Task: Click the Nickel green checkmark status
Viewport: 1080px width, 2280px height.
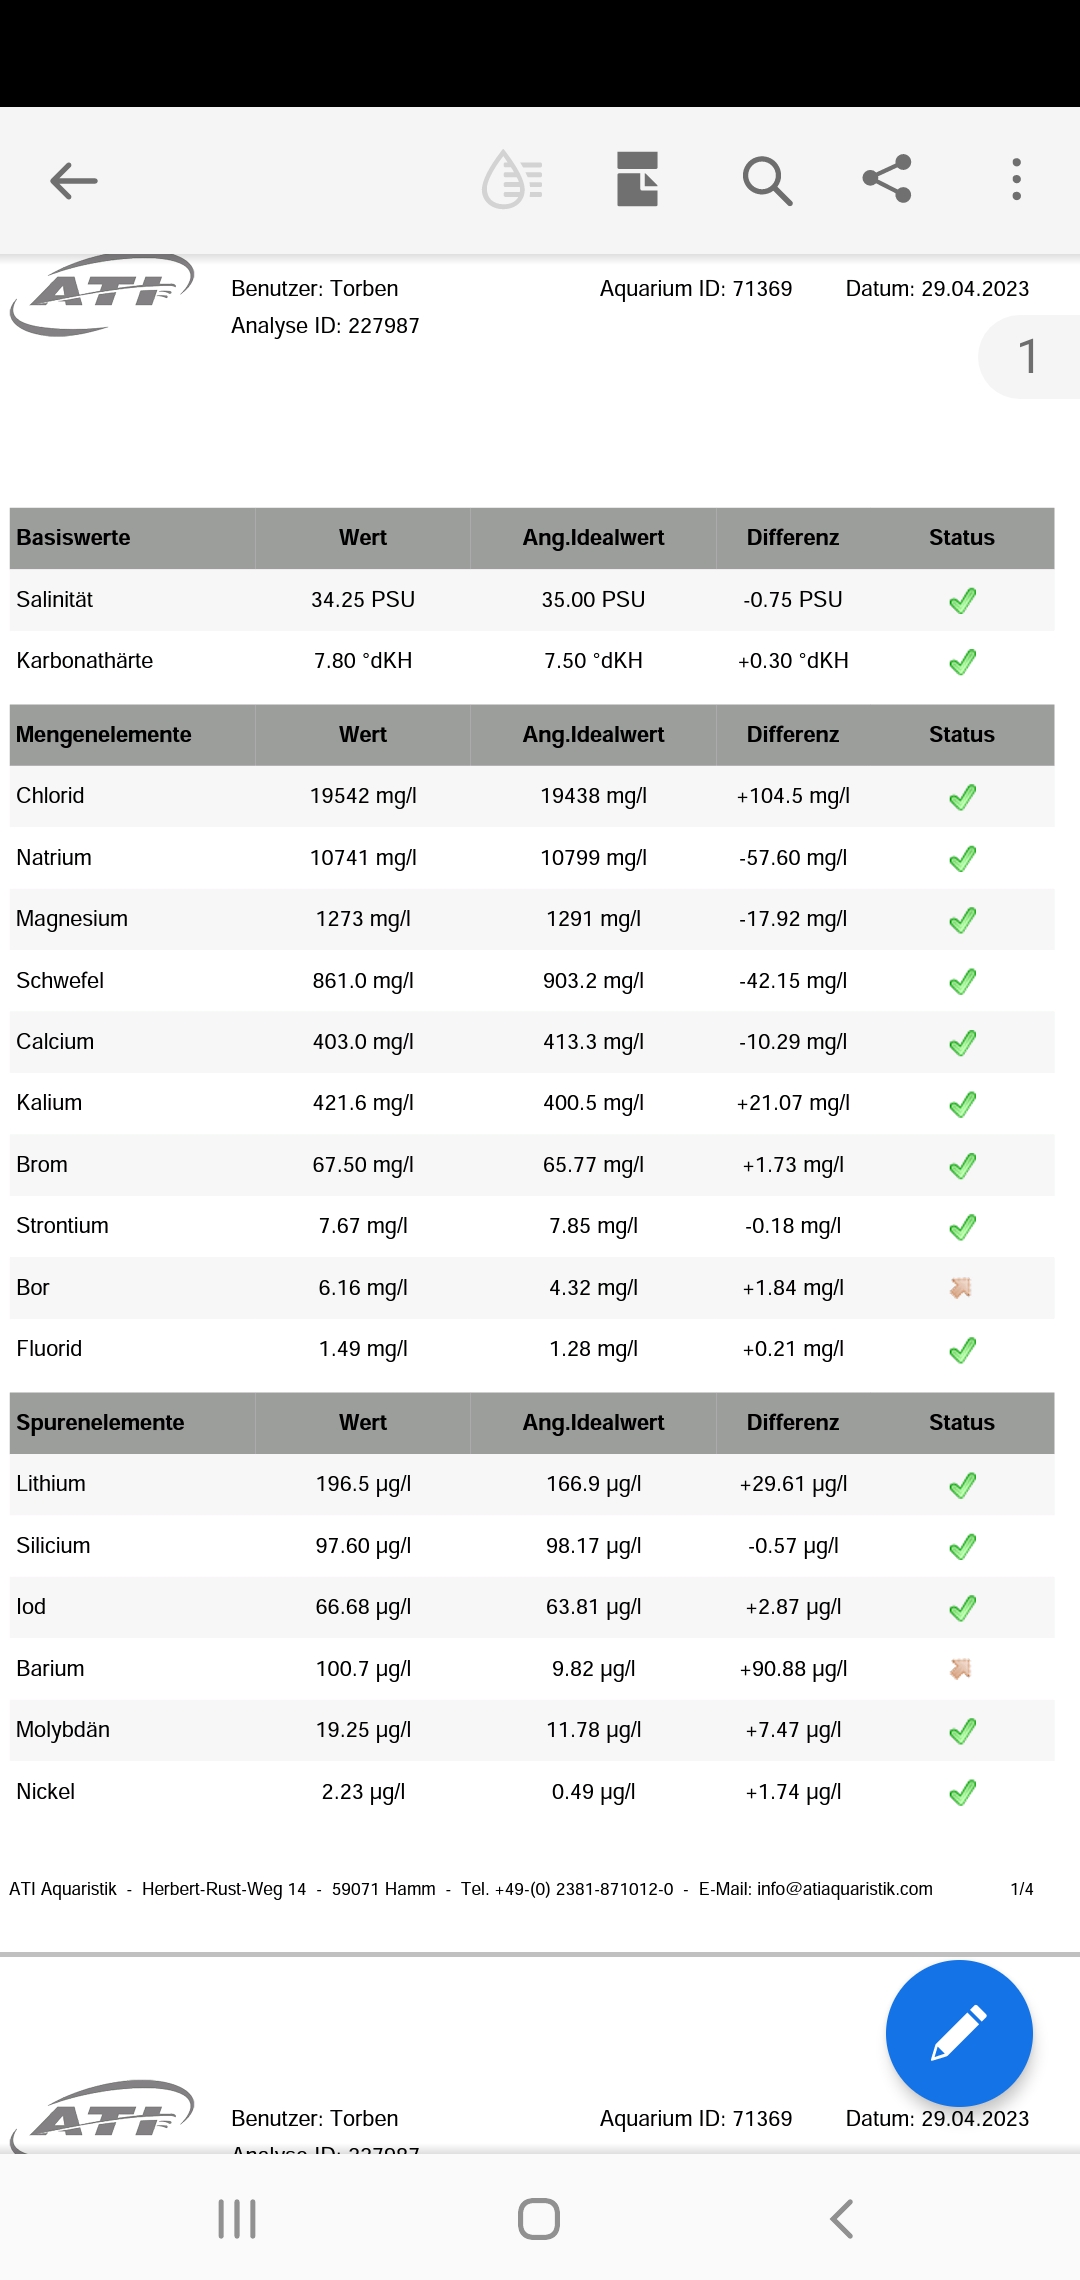Action: pos(962,1792)
